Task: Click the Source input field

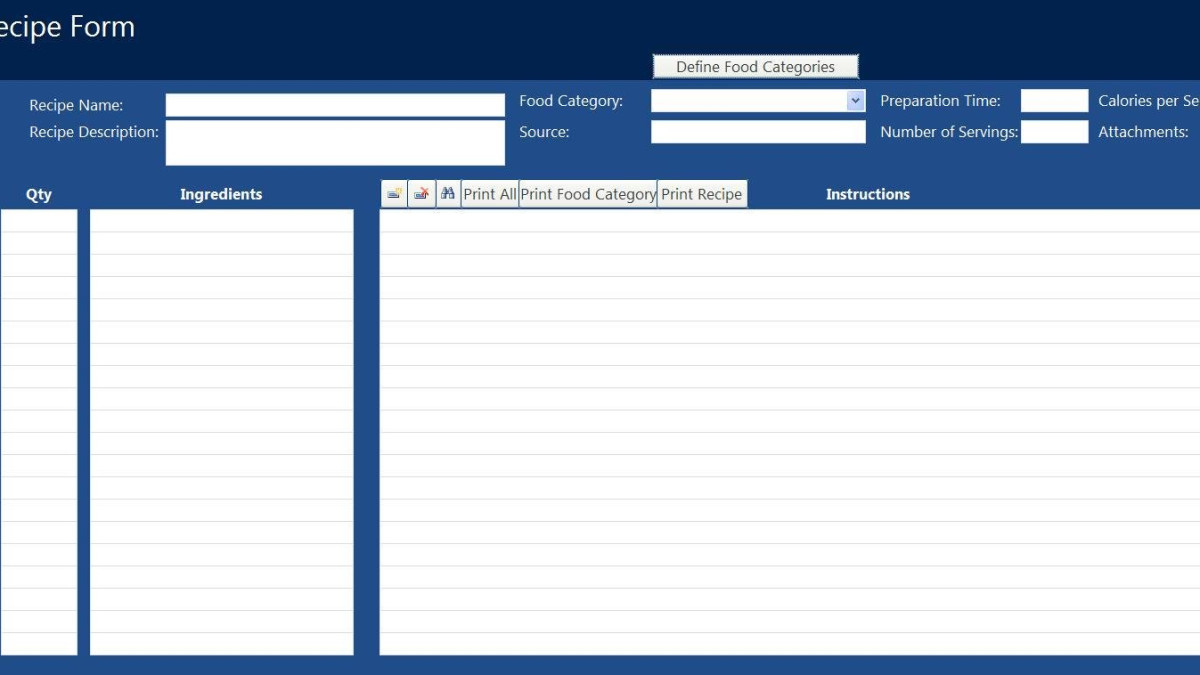Action: 758,132
